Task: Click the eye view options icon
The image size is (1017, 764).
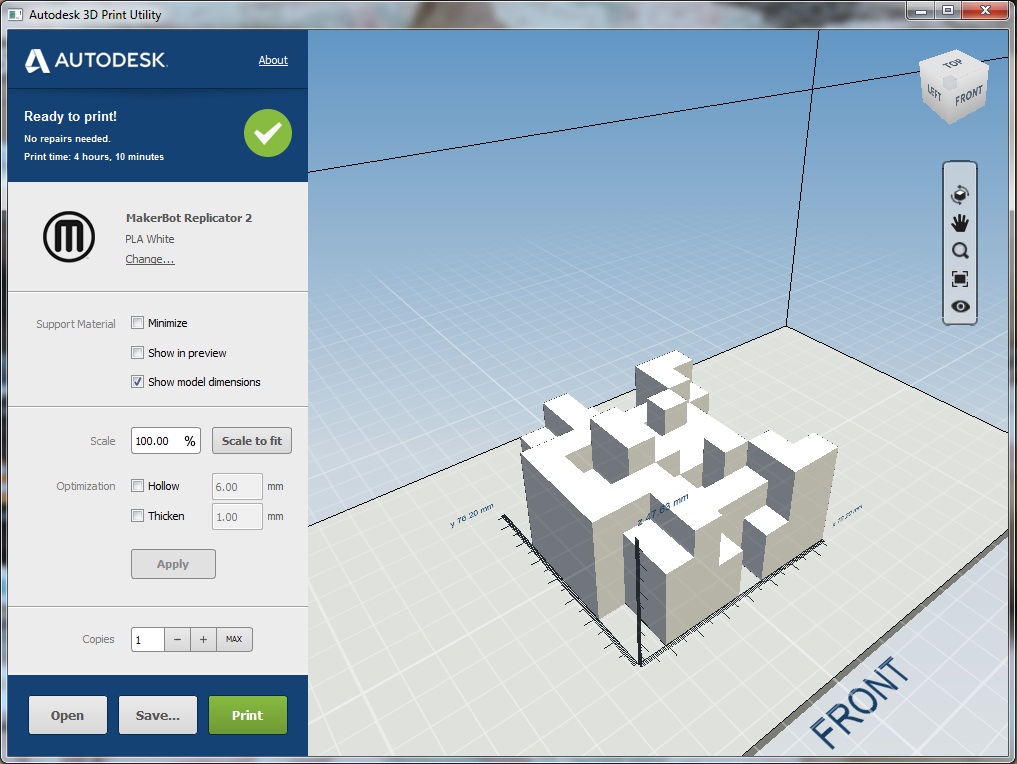Action: pyautogui.click(x=960, y=306)
